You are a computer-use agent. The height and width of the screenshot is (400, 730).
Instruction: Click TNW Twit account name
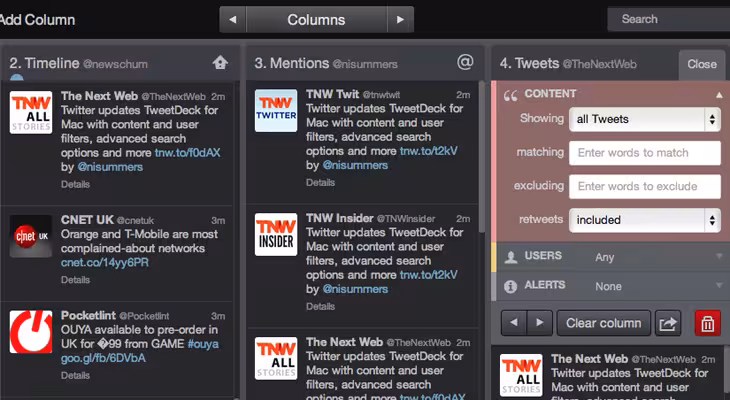click(x=332, y=94)
